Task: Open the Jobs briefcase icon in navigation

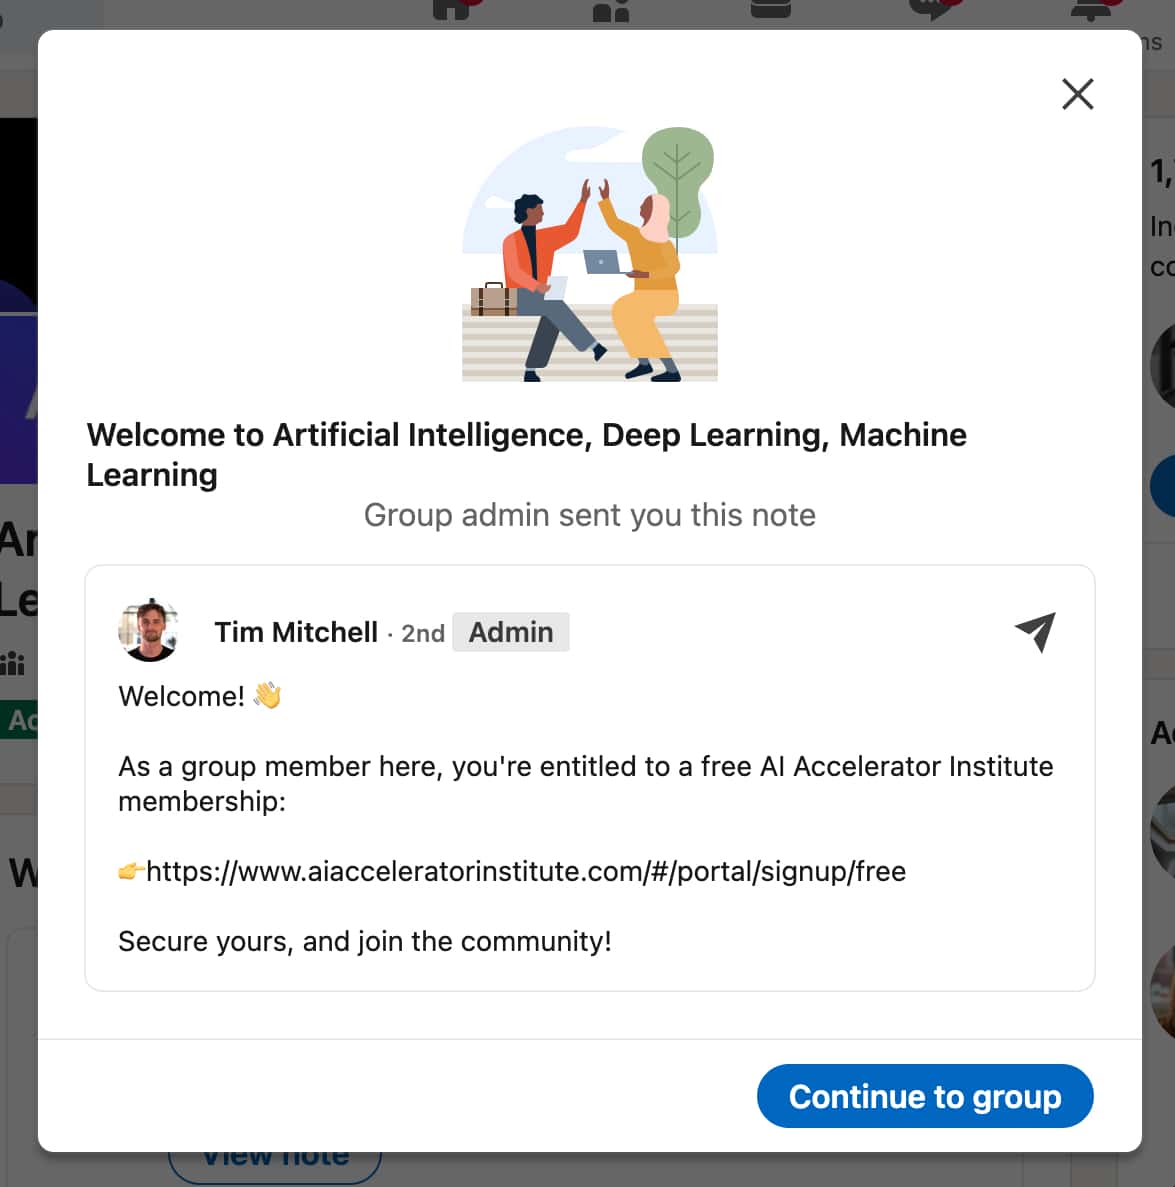Action: [x=771, y=9]
